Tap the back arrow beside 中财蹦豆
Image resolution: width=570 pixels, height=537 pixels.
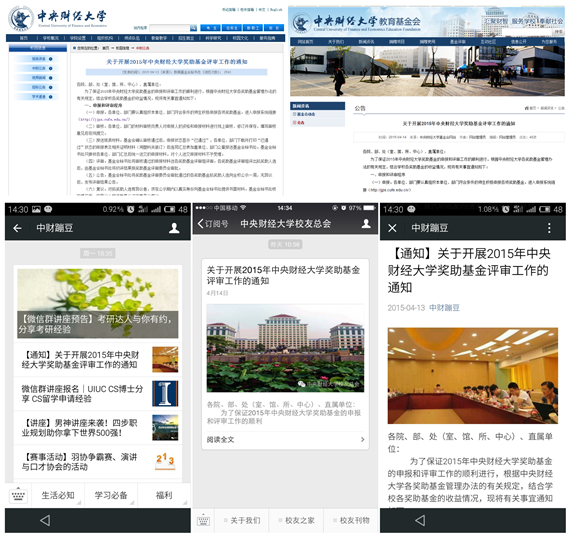tap(17, 228)
